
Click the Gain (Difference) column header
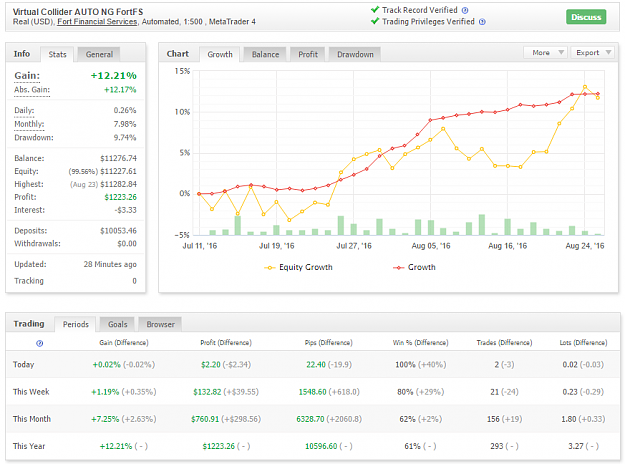(x=124, y=343)
